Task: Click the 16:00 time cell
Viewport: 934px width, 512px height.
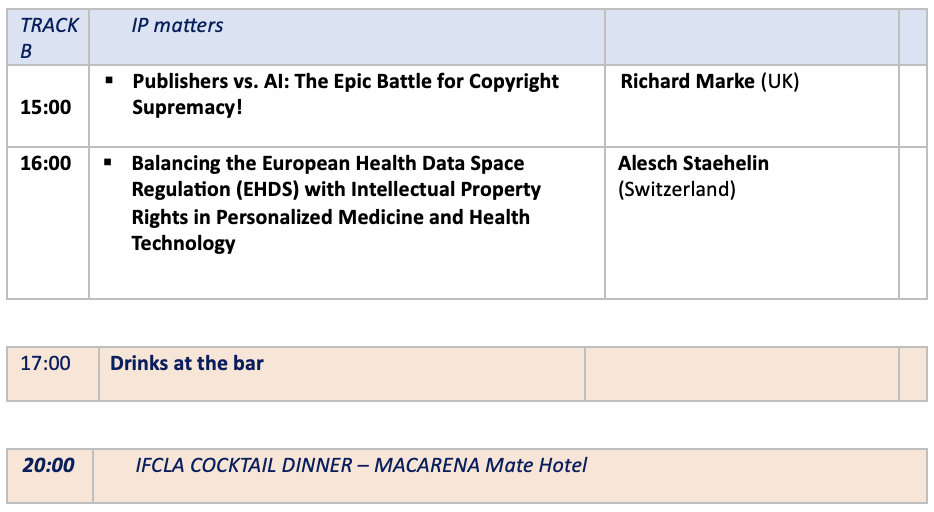Action: (48, 223)
